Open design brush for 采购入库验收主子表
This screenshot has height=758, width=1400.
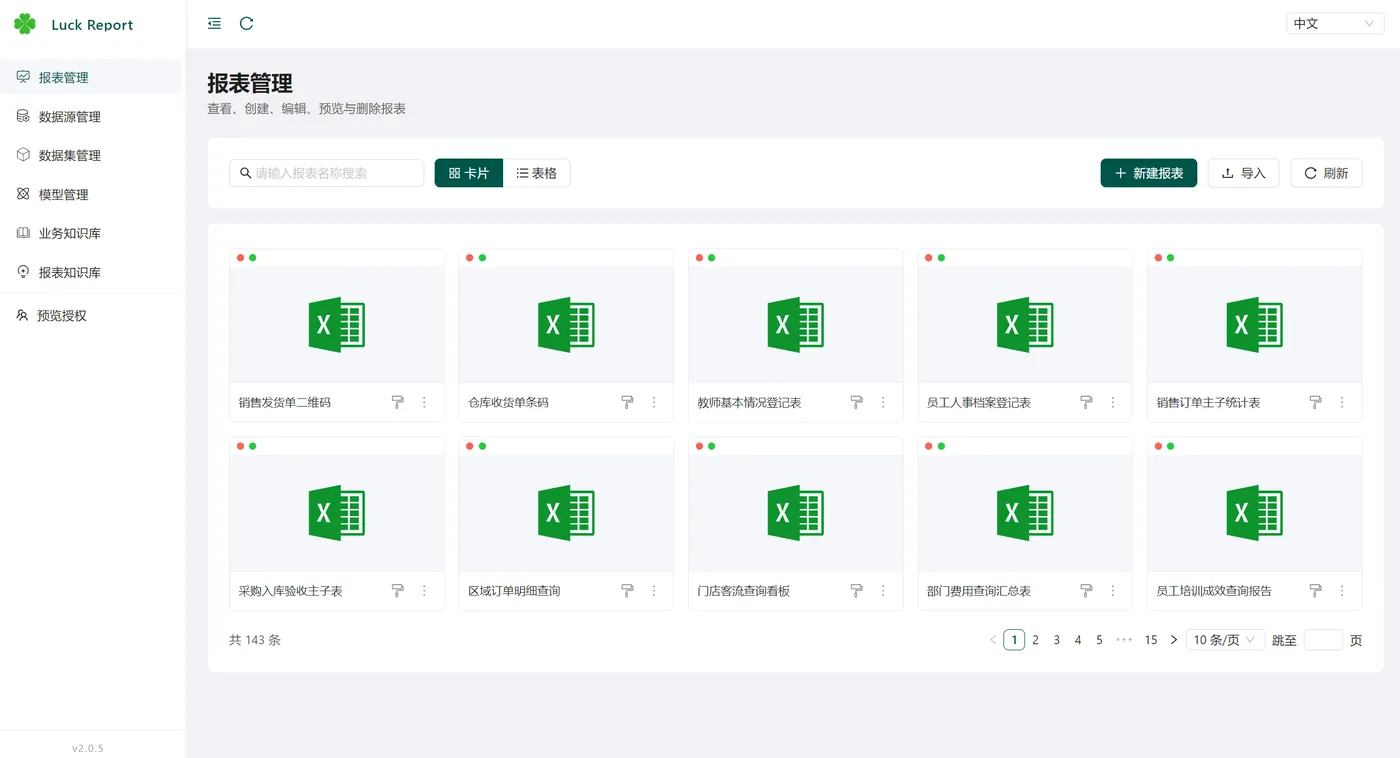point(398,591)
